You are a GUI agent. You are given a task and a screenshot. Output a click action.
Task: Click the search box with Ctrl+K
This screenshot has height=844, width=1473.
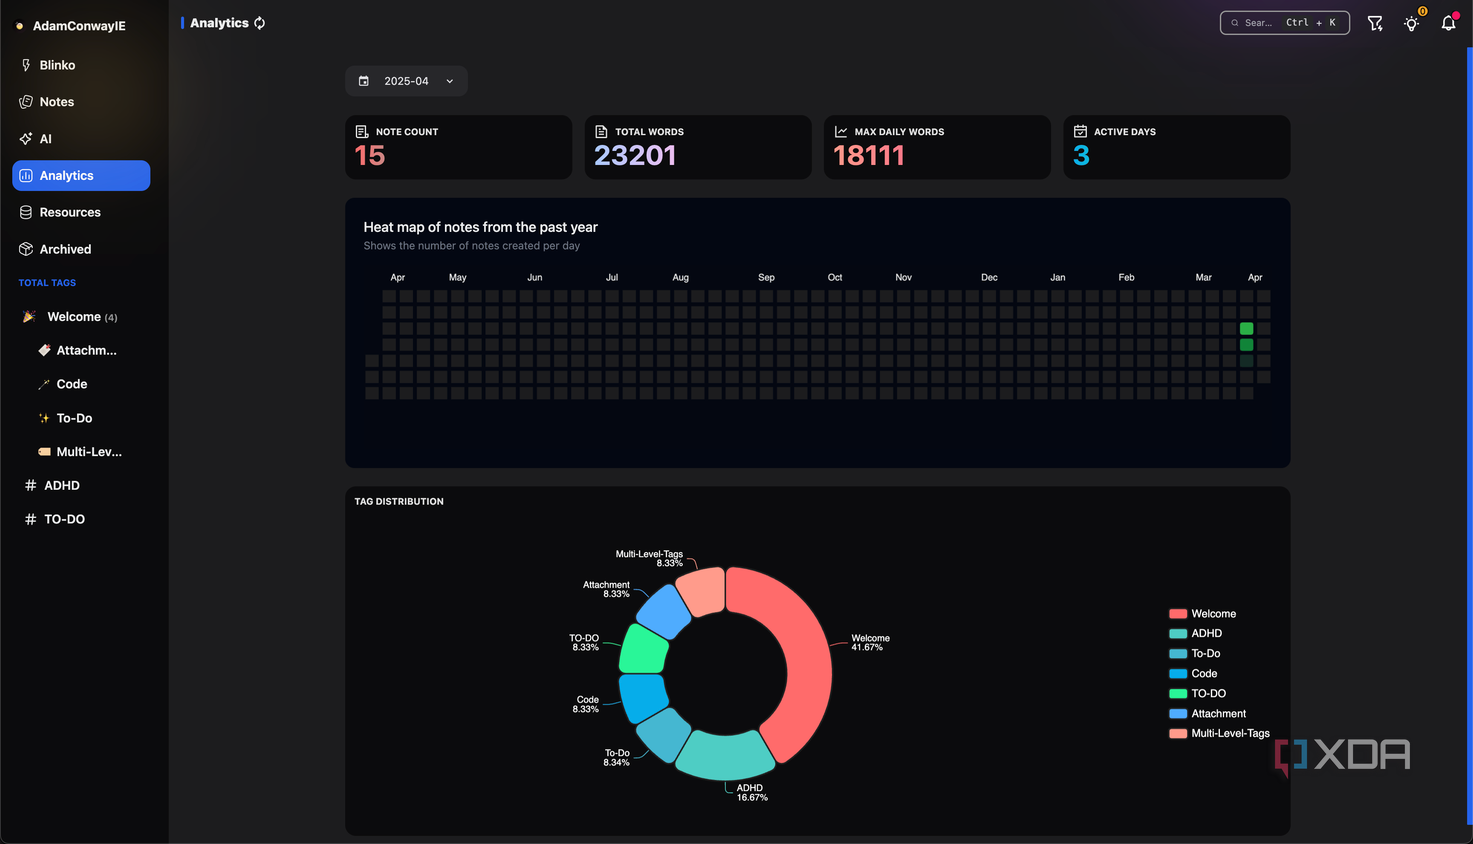pos(1285,23)
